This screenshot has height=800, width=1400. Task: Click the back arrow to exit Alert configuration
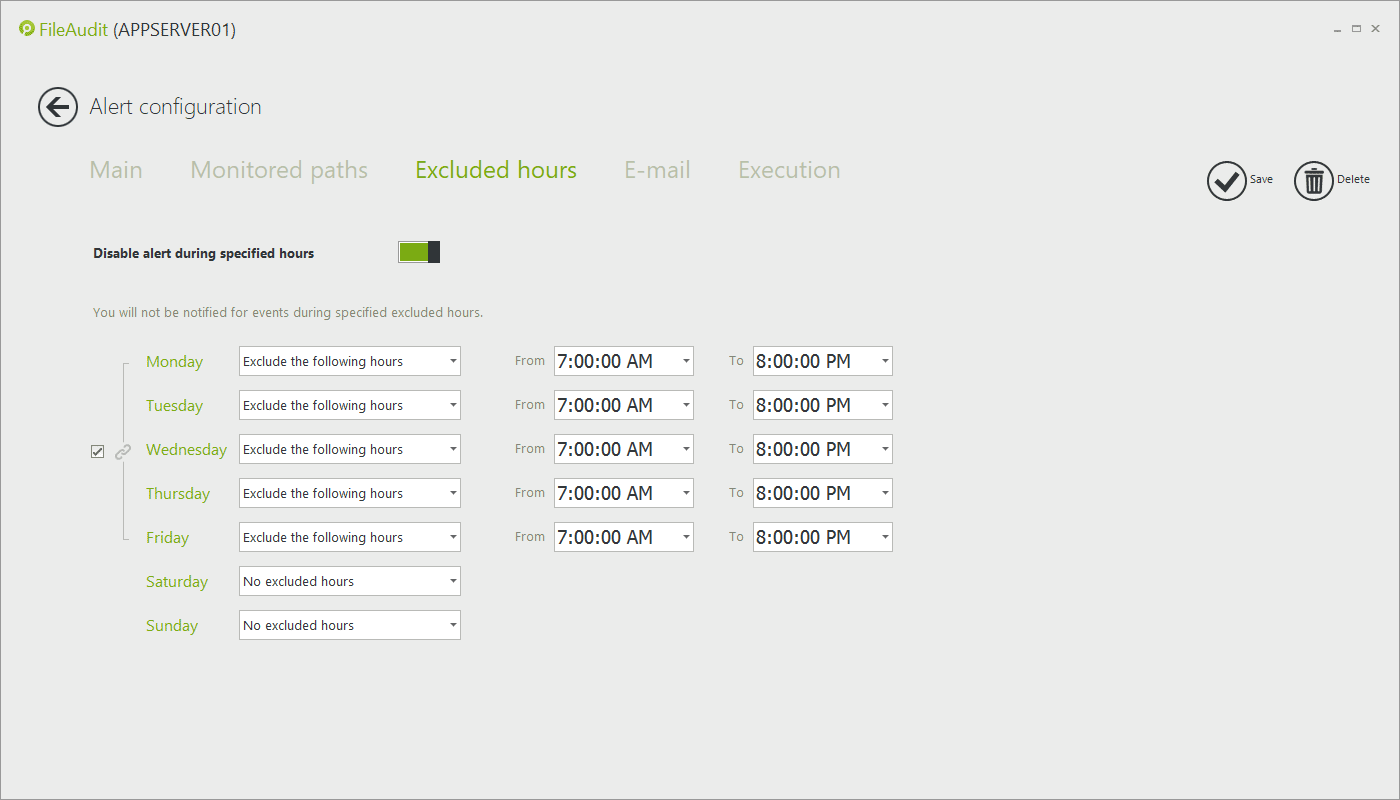57,107
